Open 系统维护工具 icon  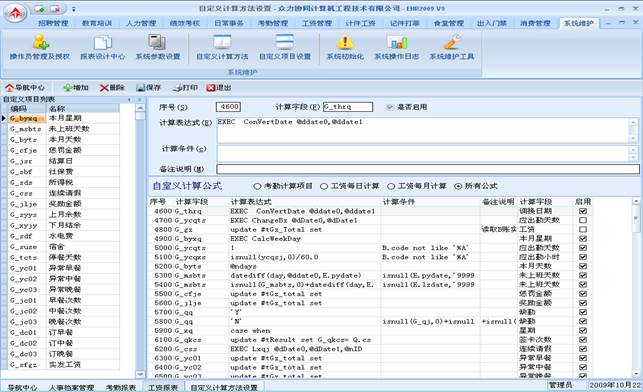pyautogui.click(x=451, y=48)
